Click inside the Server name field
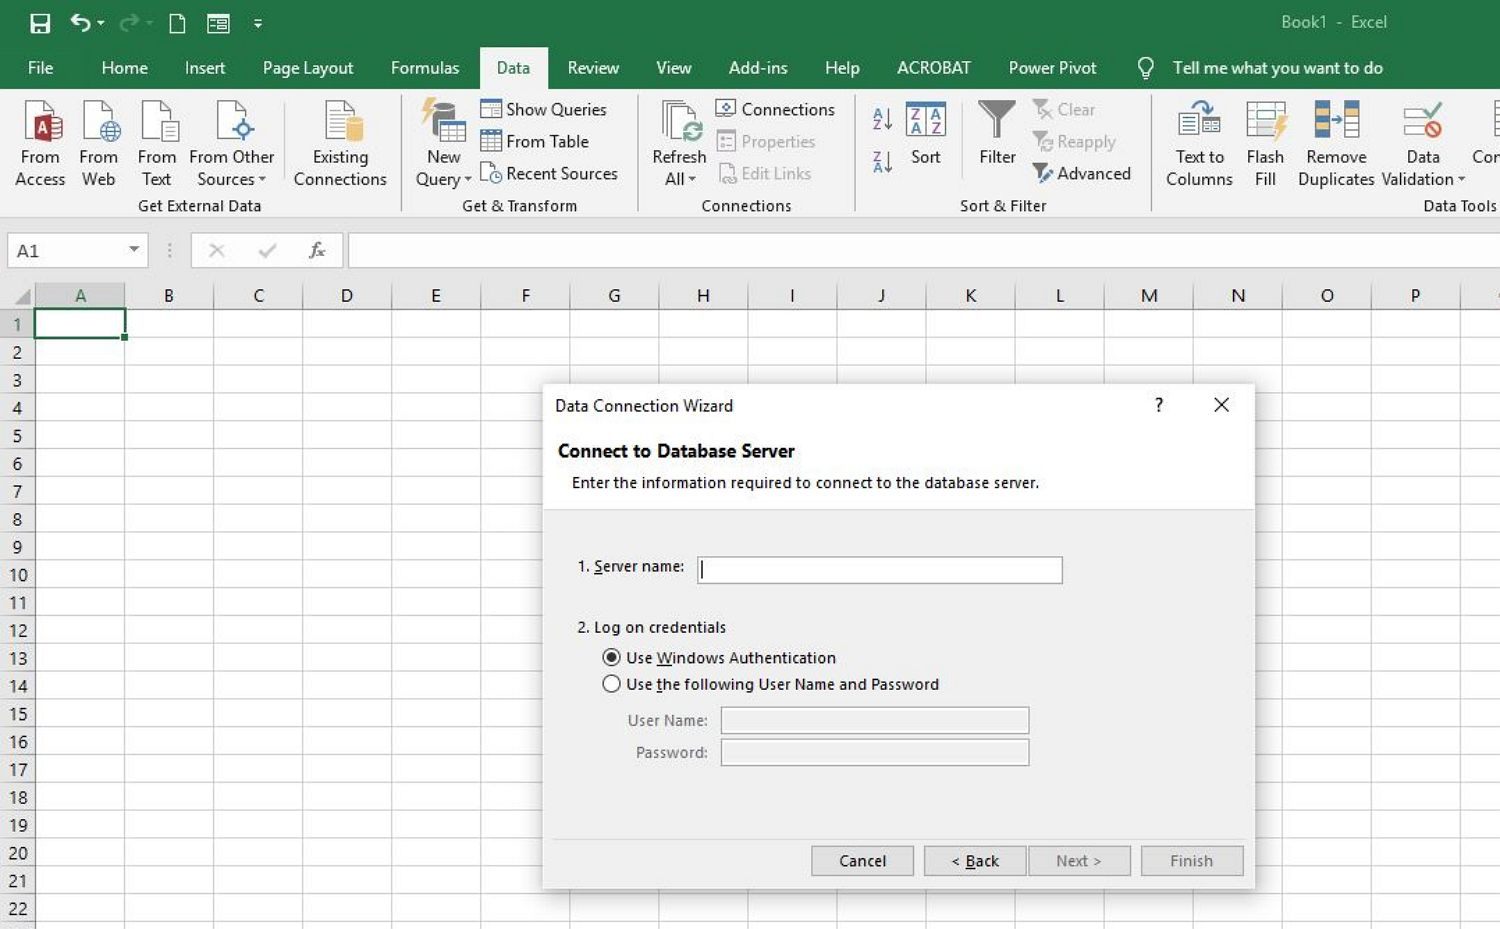The image size is (1500, 929). pos(878,569)
